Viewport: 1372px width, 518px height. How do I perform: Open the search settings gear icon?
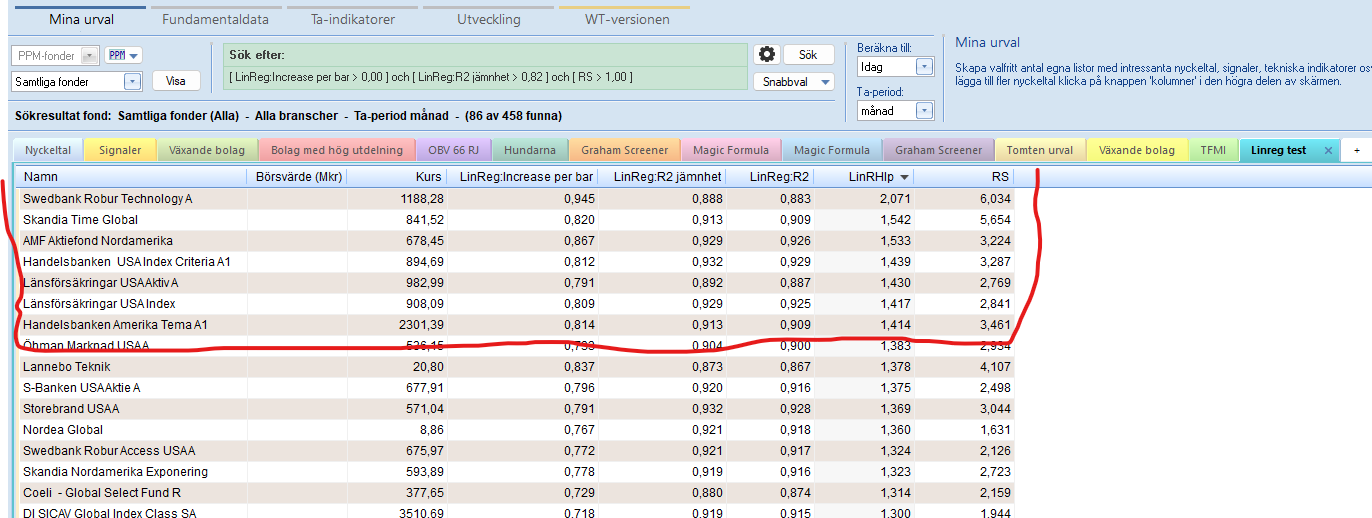click(x=767, y=55)
